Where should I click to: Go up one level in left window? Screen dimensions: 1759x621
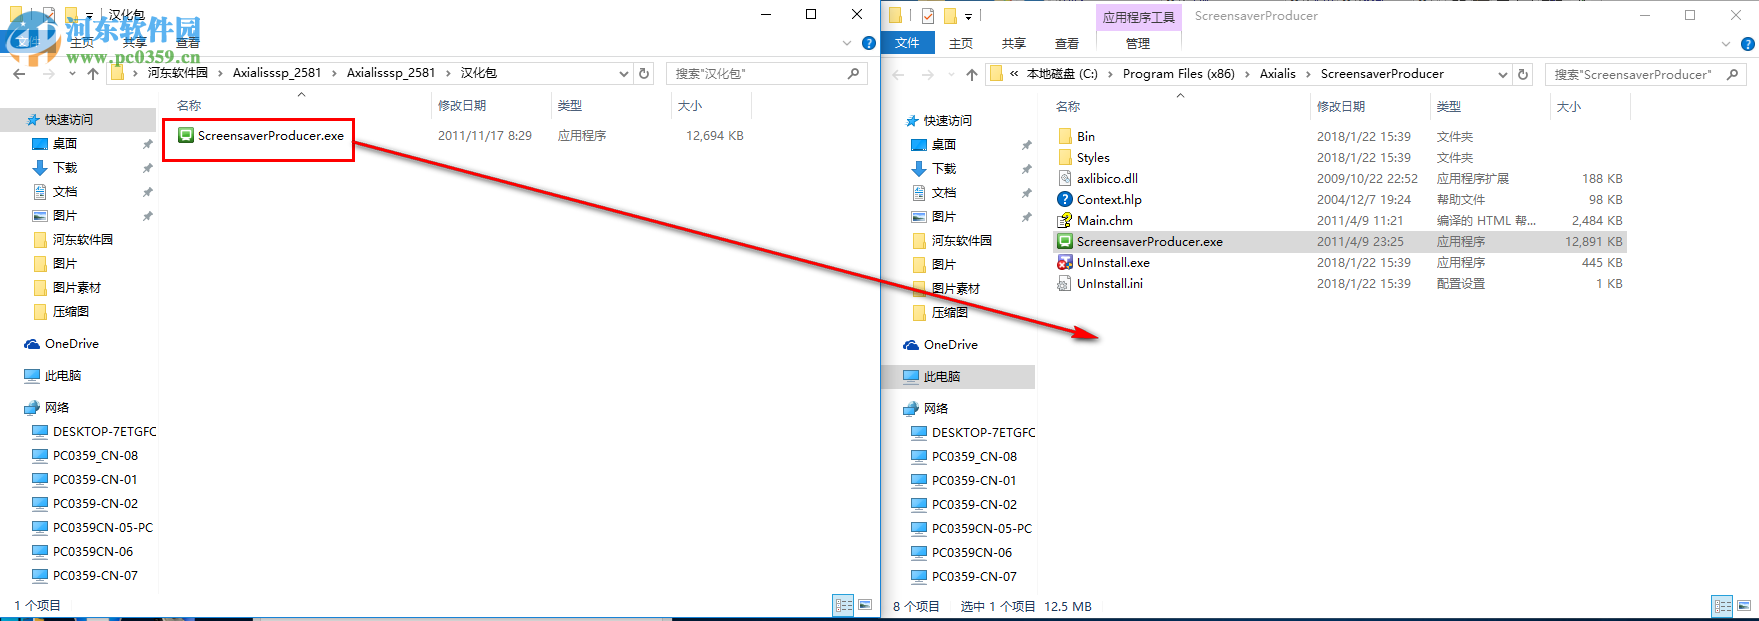click(x=93, y=73)
